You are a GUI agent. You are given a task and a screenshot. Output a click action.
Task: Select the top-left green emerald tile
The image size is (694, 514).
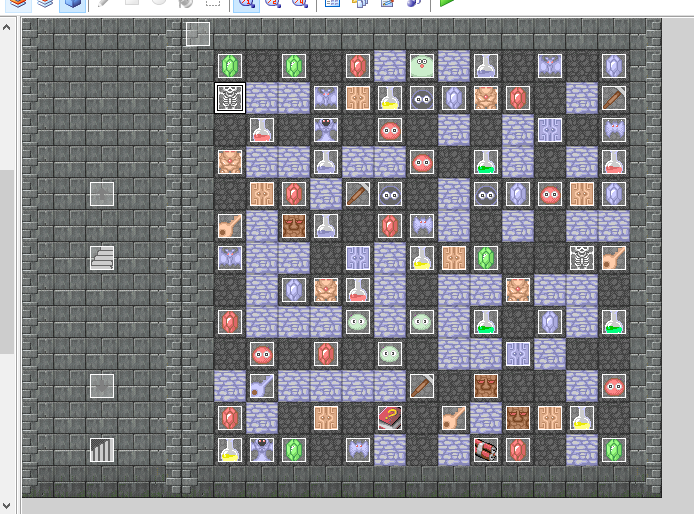(x=230, y=66)
